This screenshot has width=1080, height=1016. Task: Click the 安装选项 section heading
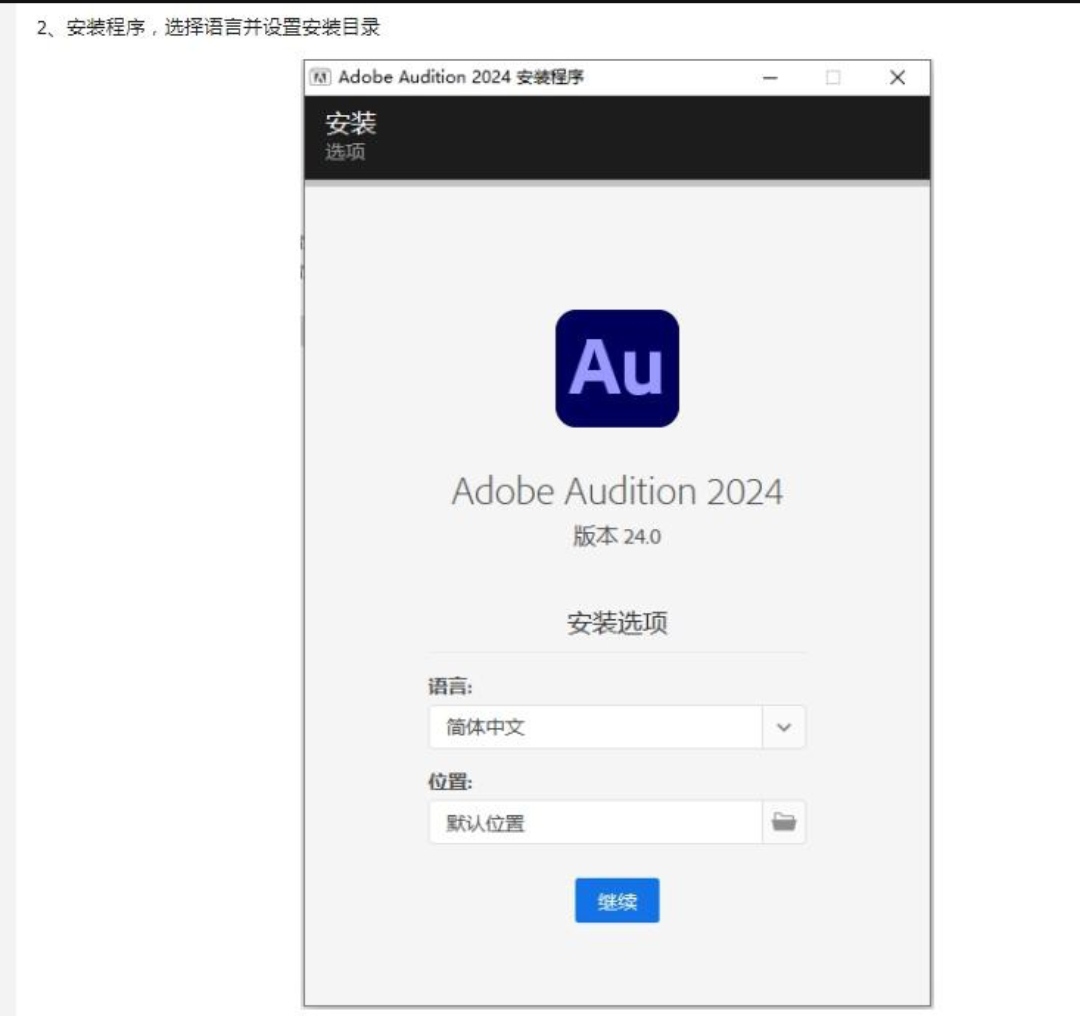tap(617, 624)
